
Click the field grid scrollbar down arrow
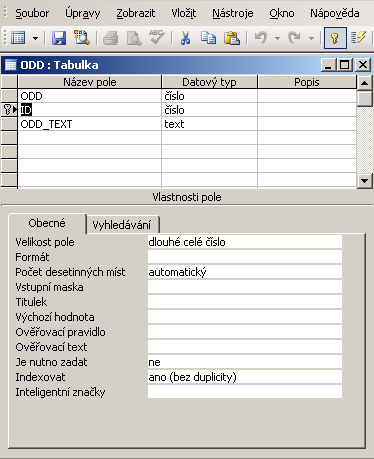pos(364,181)
